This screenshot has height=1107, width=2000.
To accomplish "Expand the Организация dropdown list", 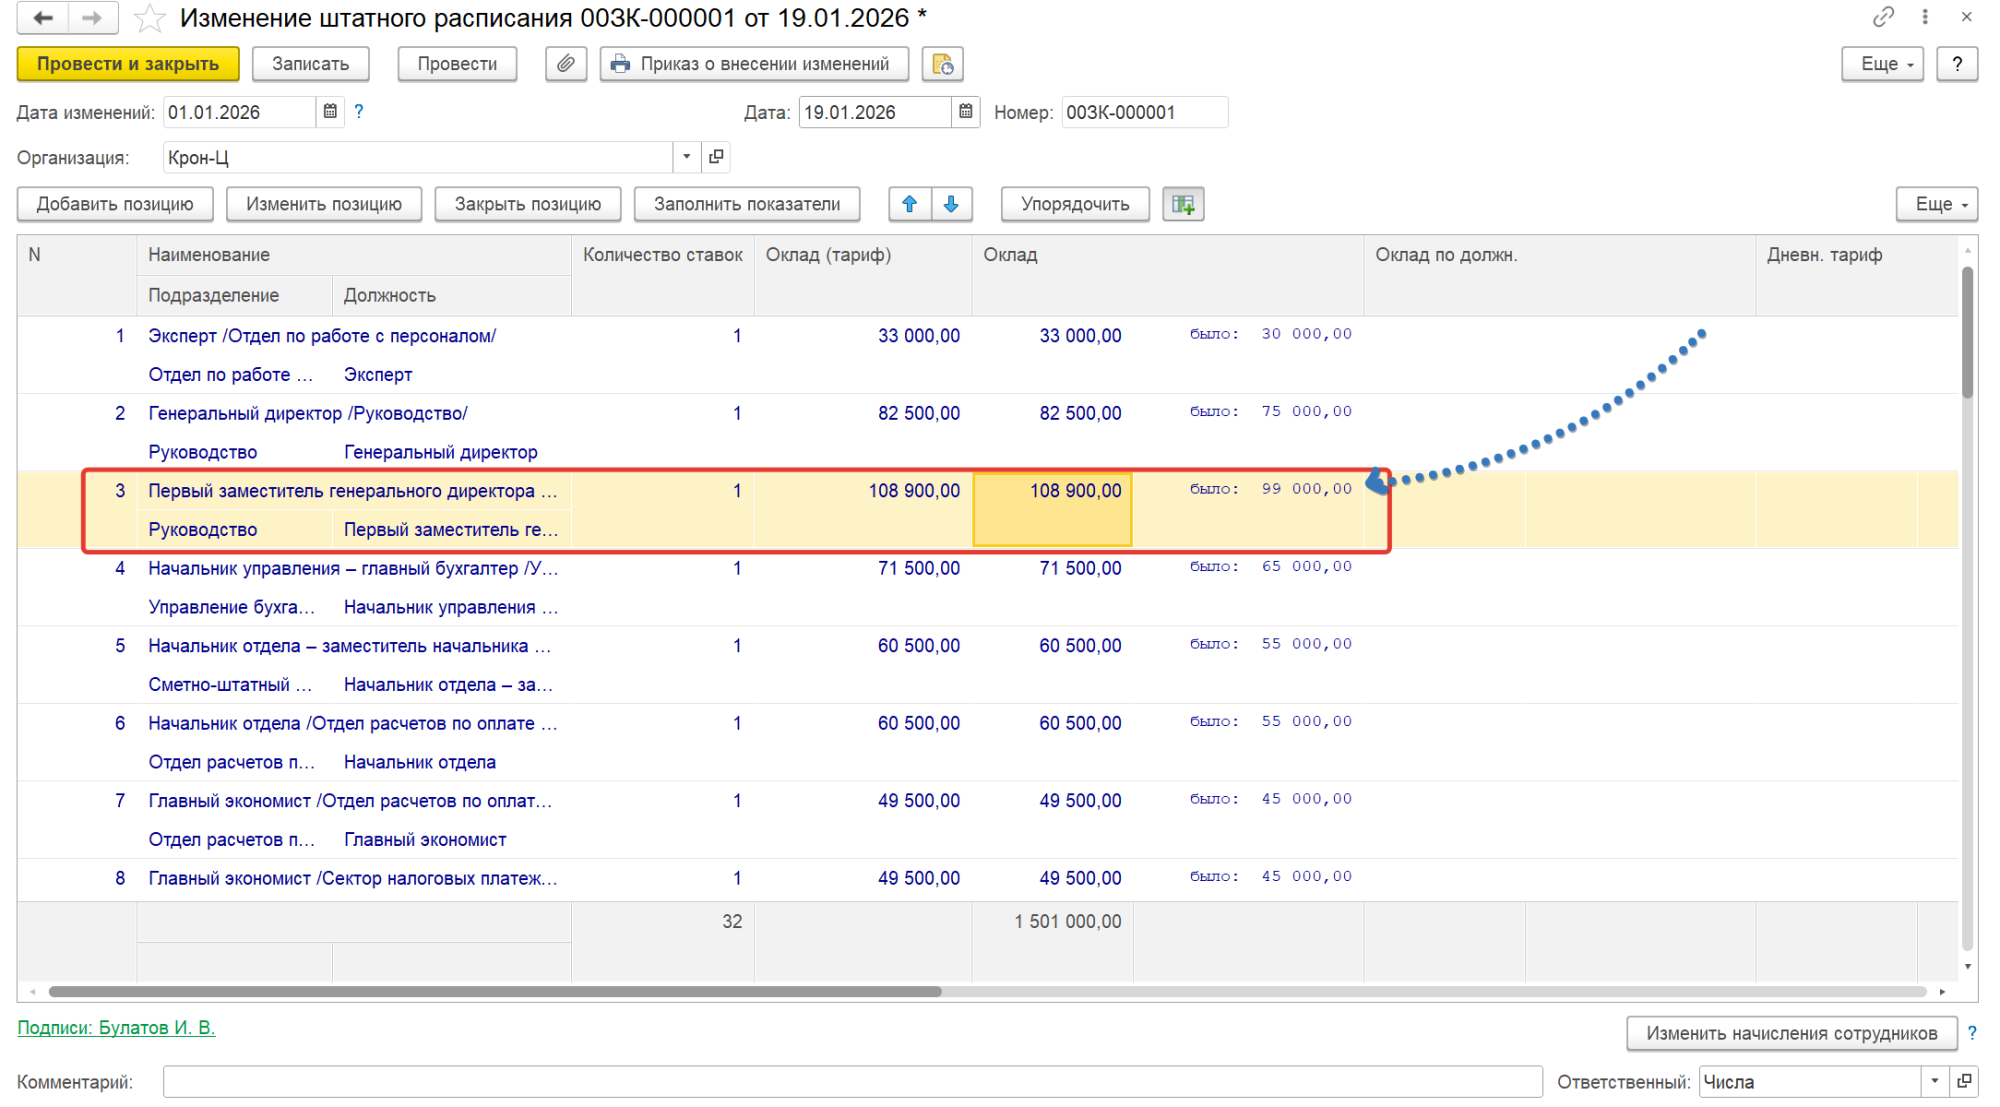I will click(686, 157).
